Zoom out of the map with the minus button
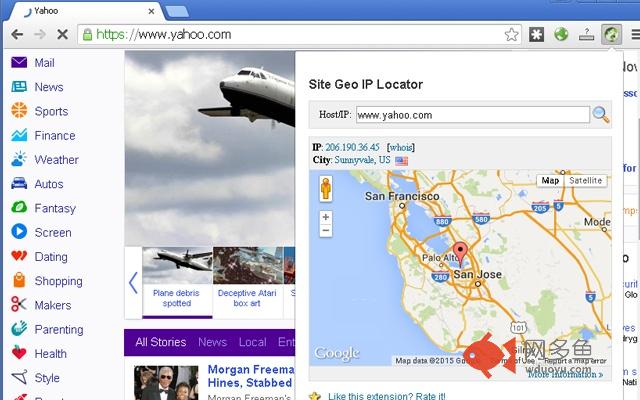 coord(326,230)
